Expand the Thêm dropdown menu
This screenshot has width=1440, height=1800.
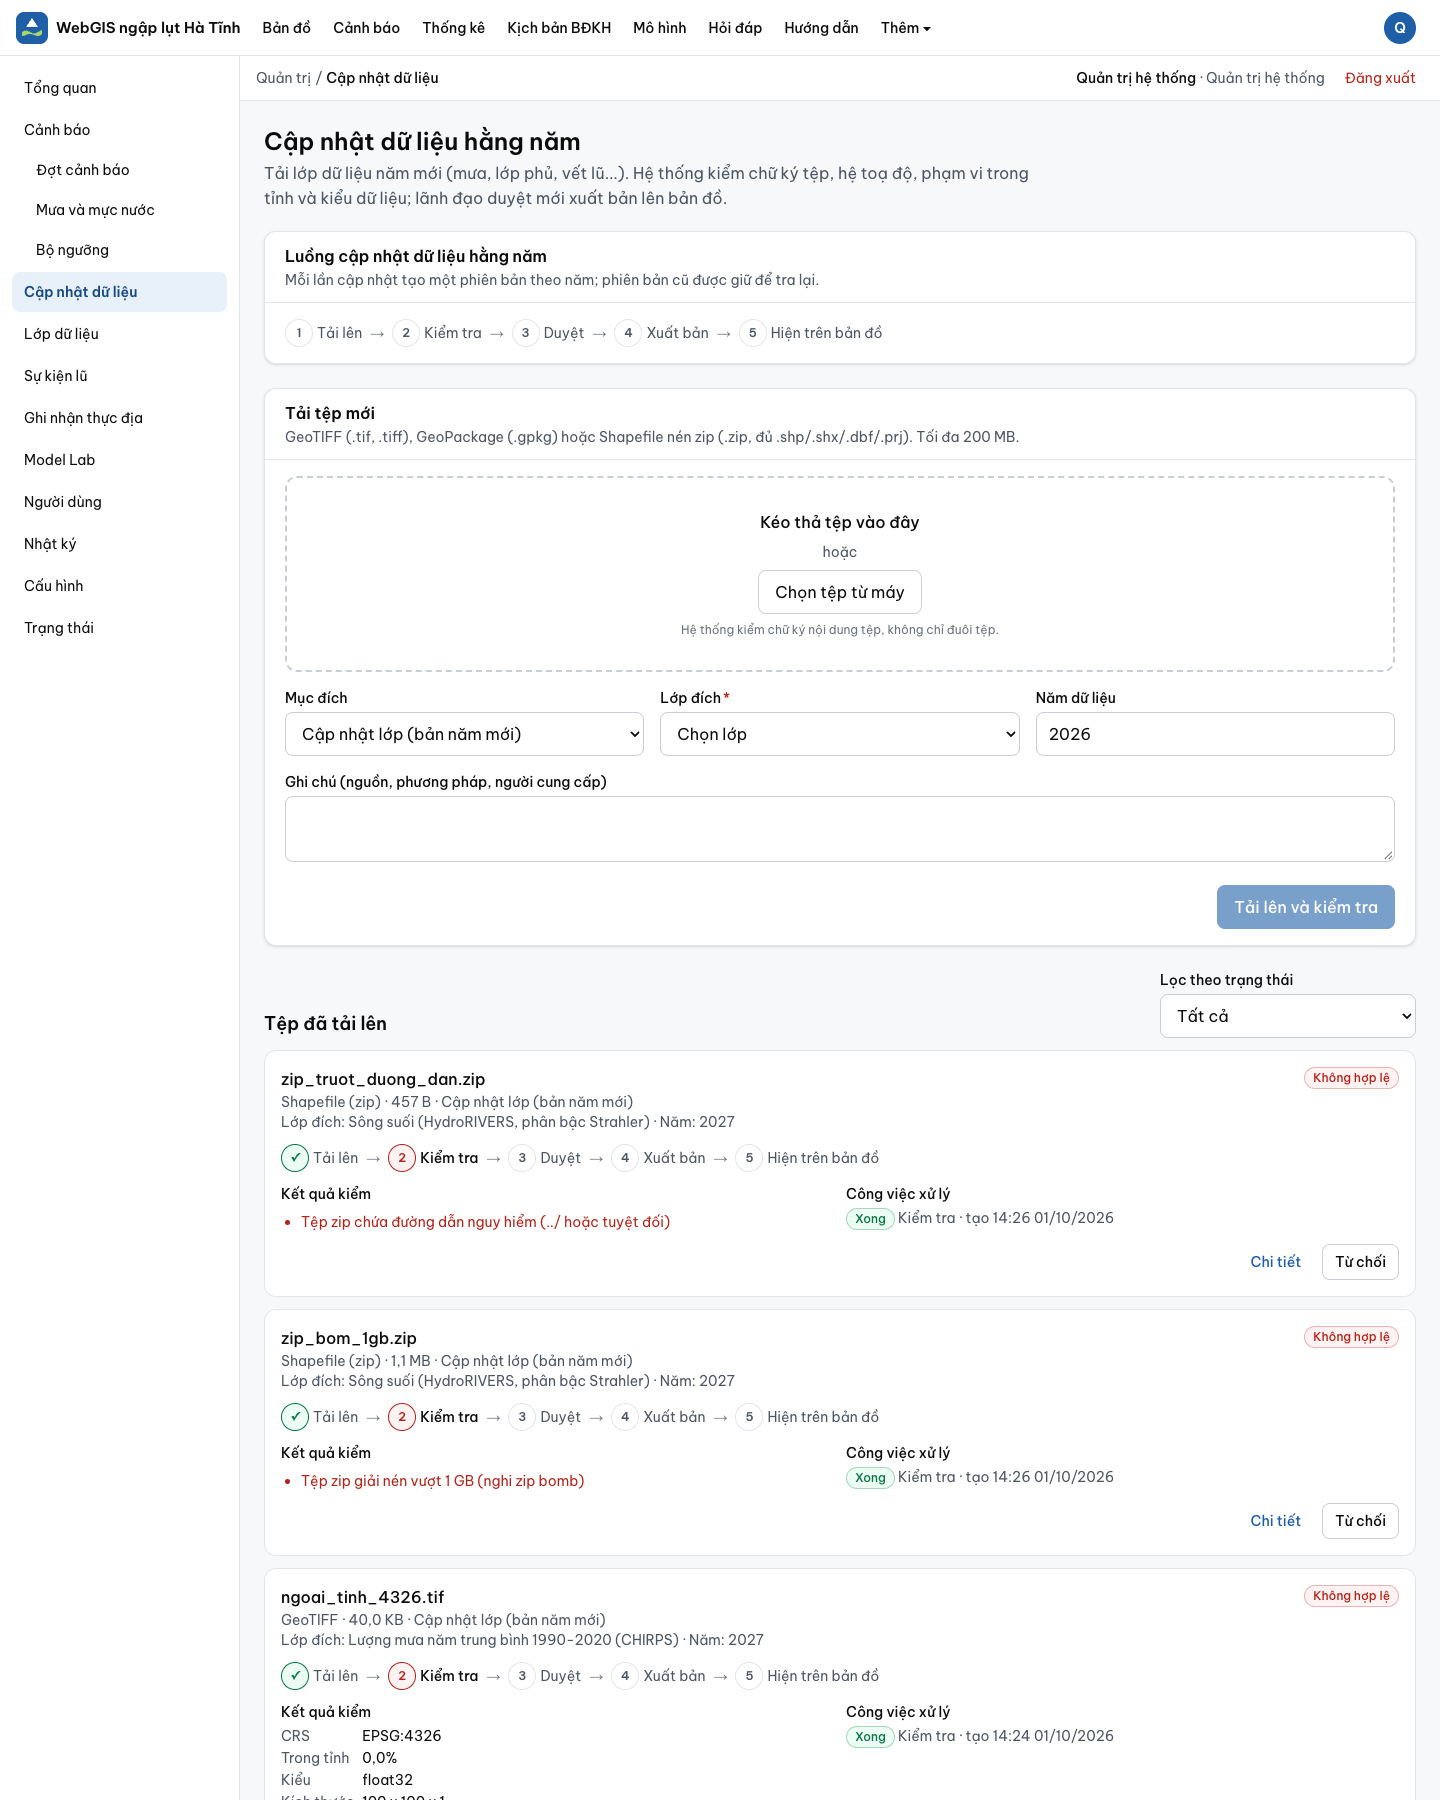click(x=906, y=28)
